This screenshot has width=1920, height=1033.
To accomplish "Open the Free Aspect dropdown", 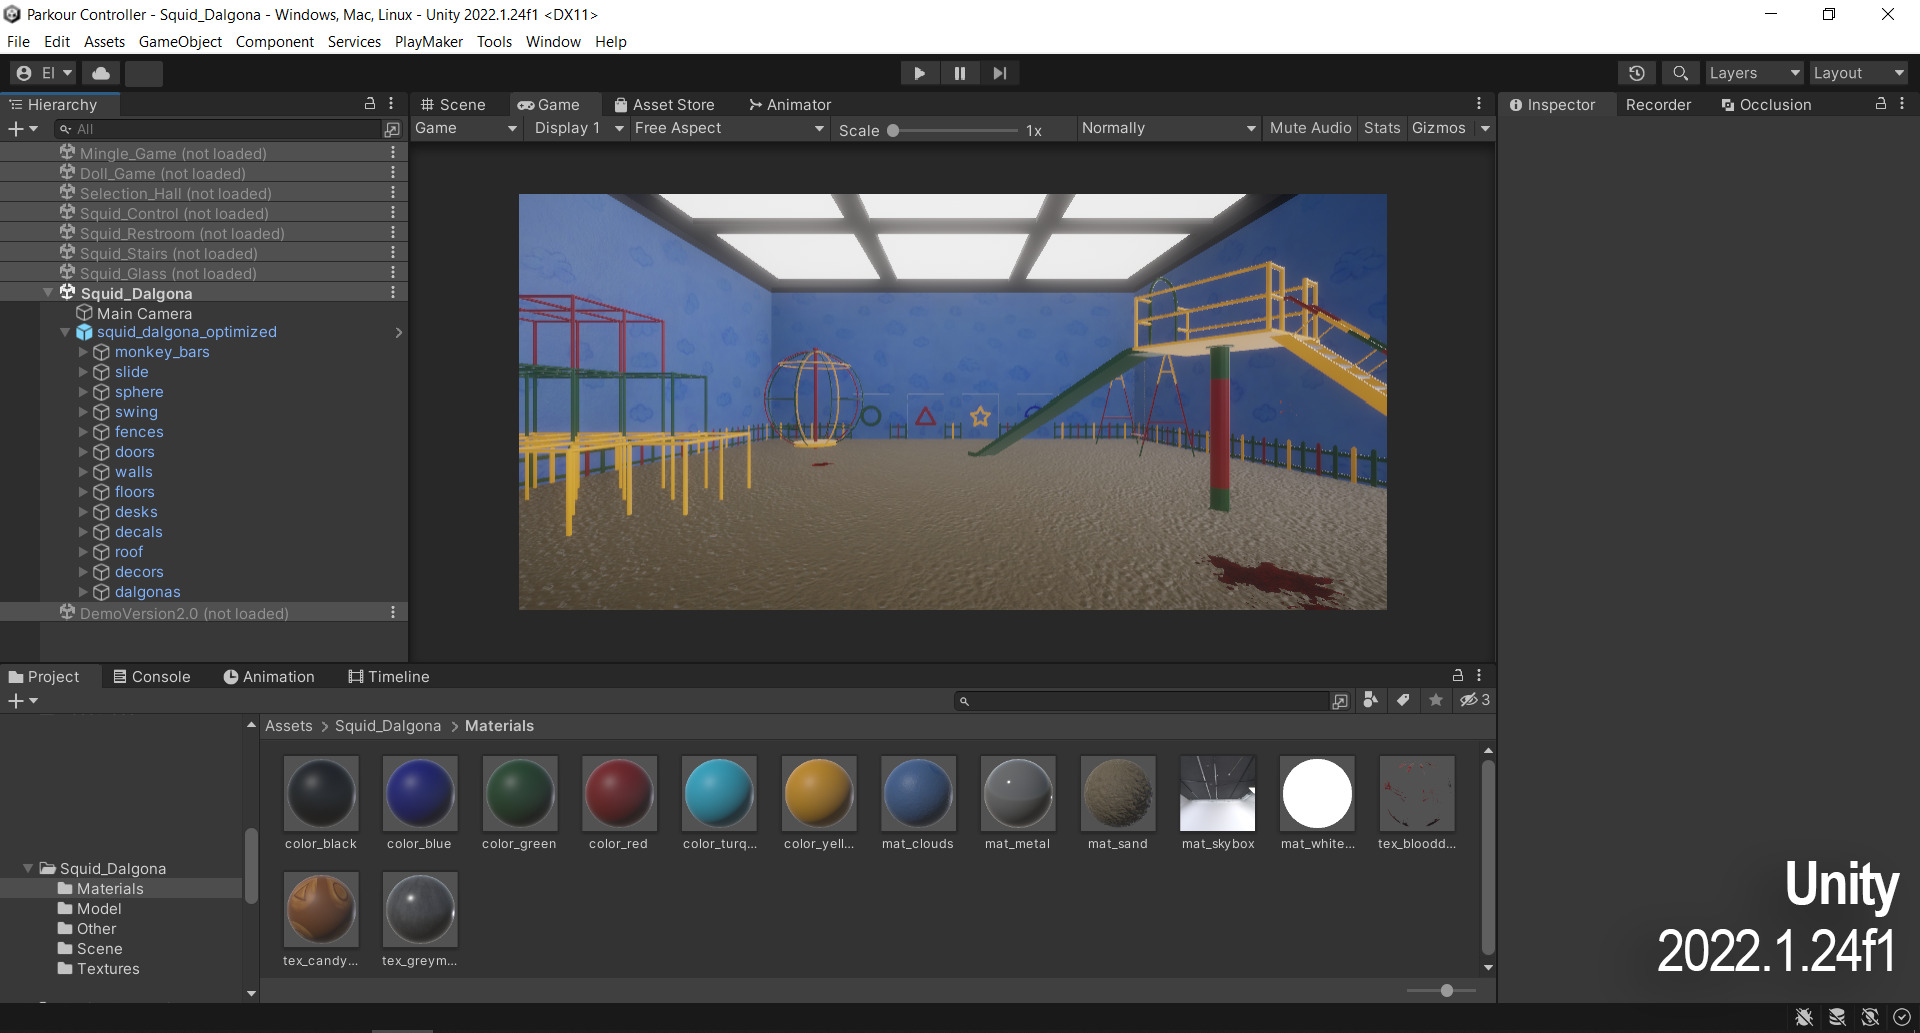I will point(729,128).
